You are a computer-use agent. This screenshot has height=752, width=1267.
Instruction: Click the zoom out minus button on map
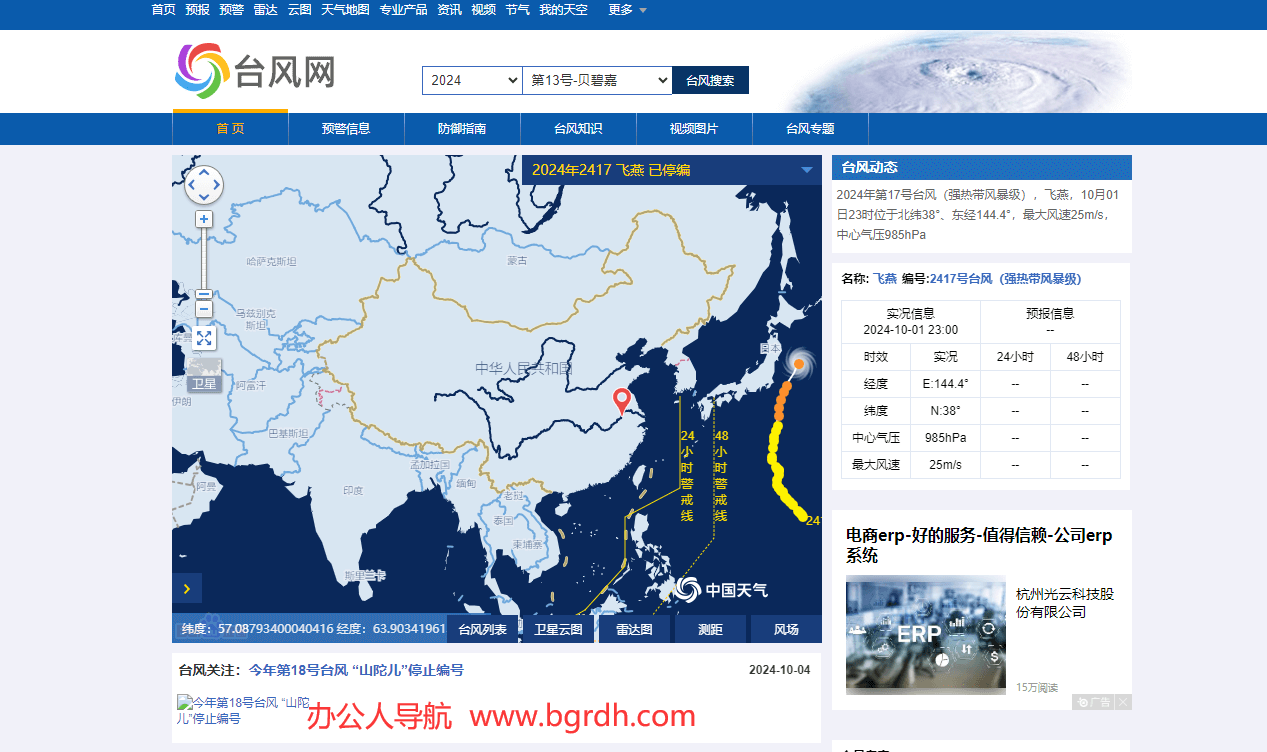click(x=204, y=309)
